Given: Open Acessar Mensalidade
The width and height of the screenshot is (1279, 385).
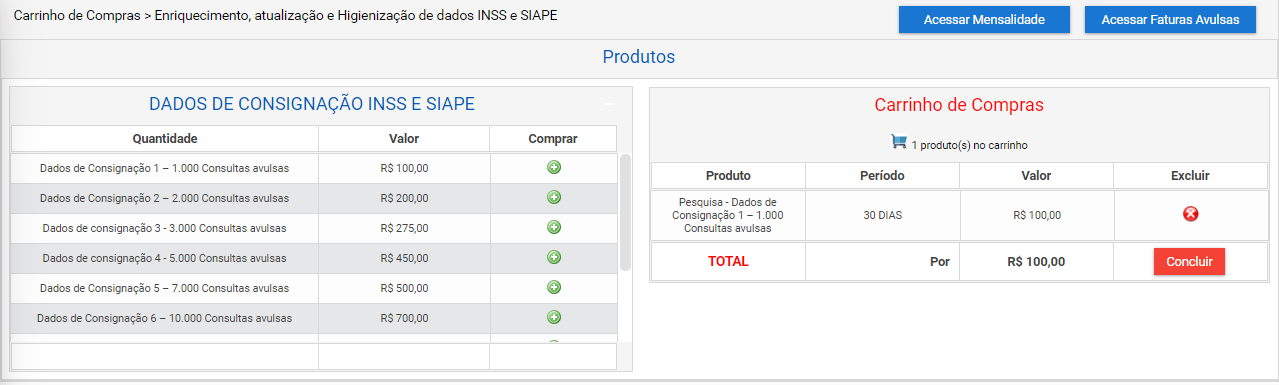Looking at the screenshot, I should (984, 20).
